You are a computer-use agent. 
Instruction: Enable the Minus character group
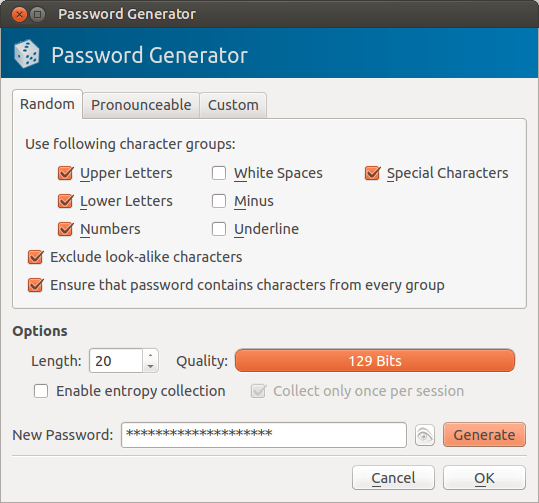coord(219,201)
